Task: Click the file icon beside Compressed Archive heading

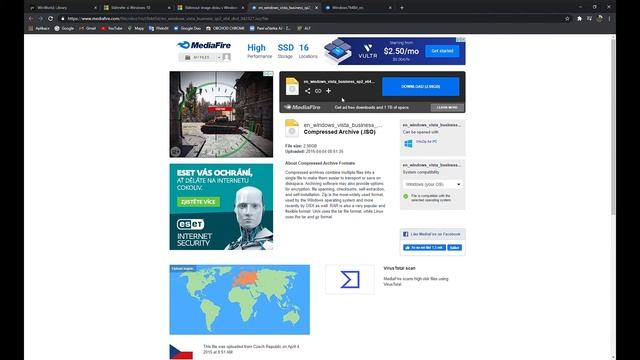Action: pos(292,128)
